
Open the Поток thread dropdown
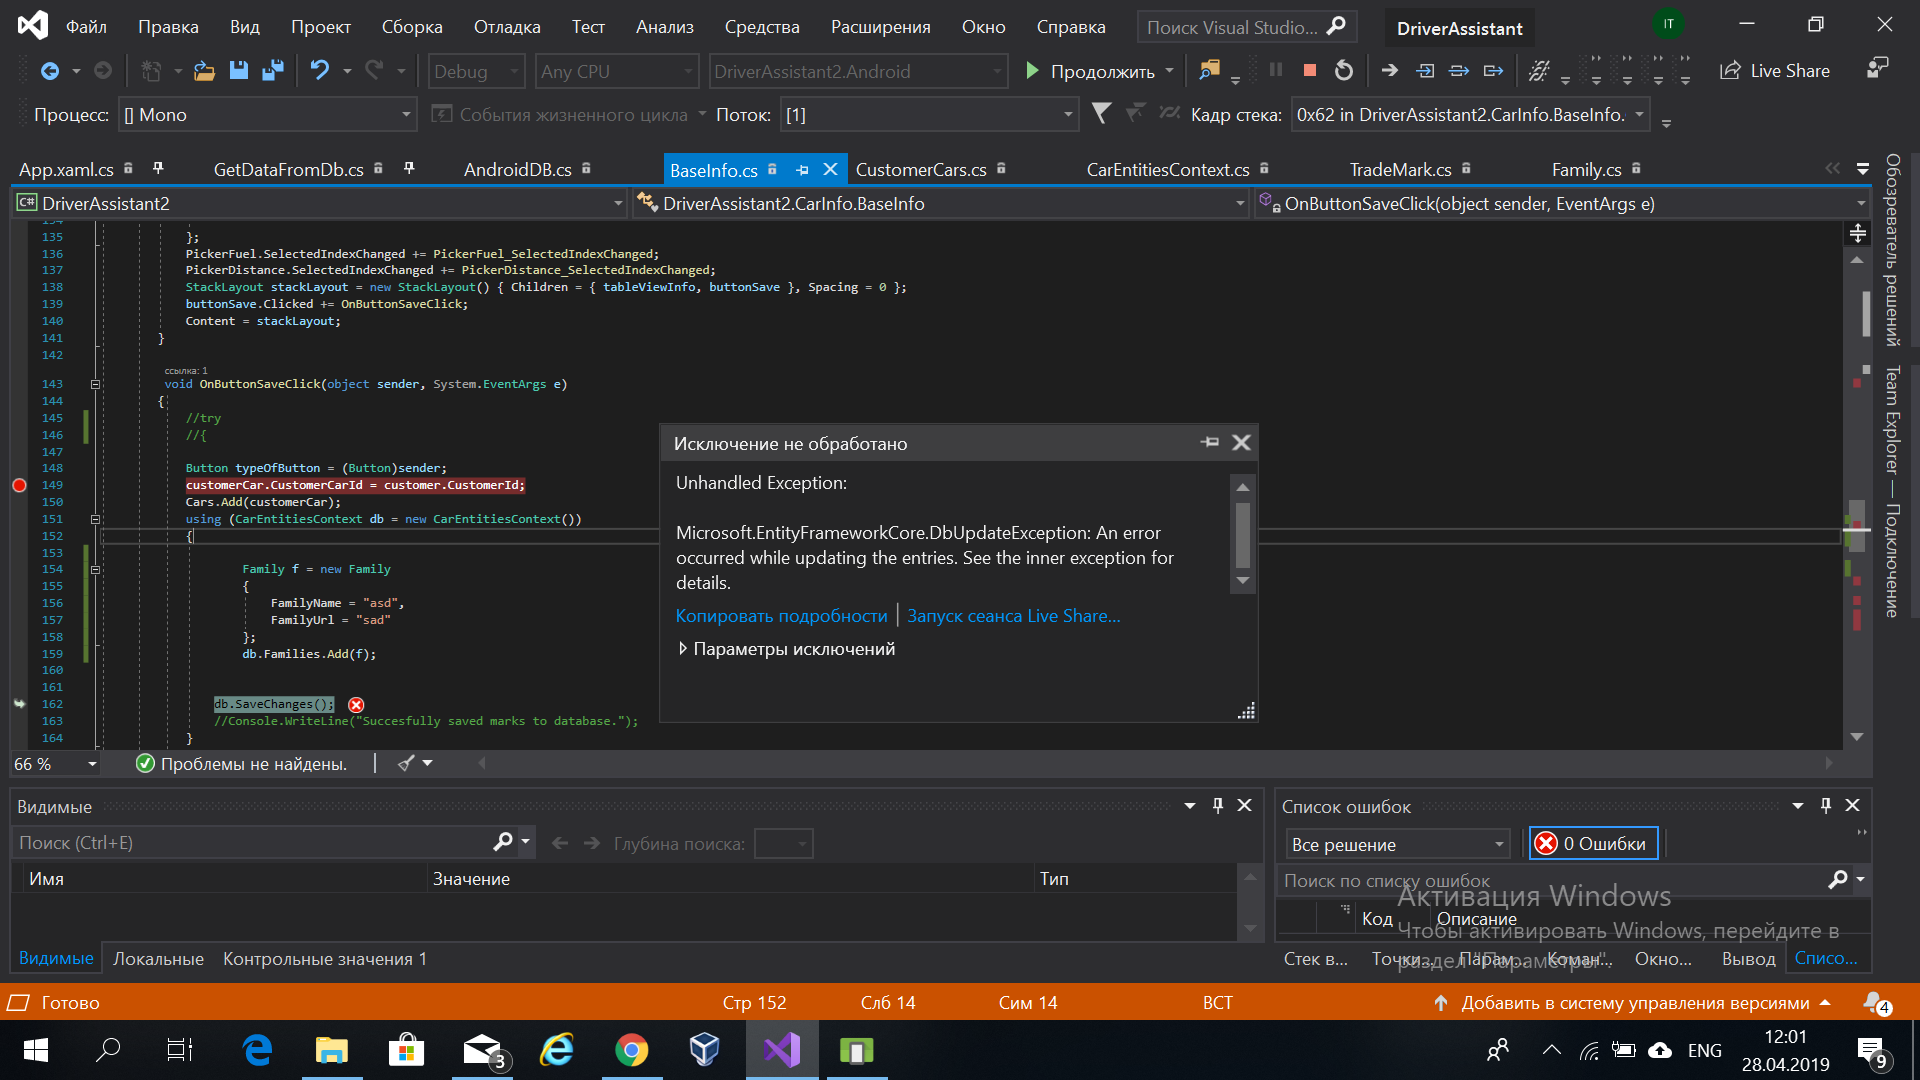coord(929,114)
